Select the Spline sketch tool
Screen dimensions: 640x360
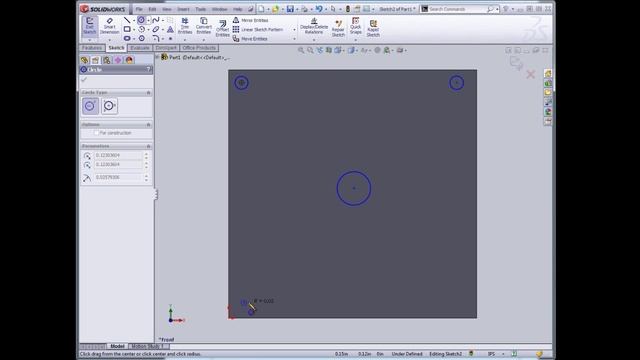click(156, 20)
